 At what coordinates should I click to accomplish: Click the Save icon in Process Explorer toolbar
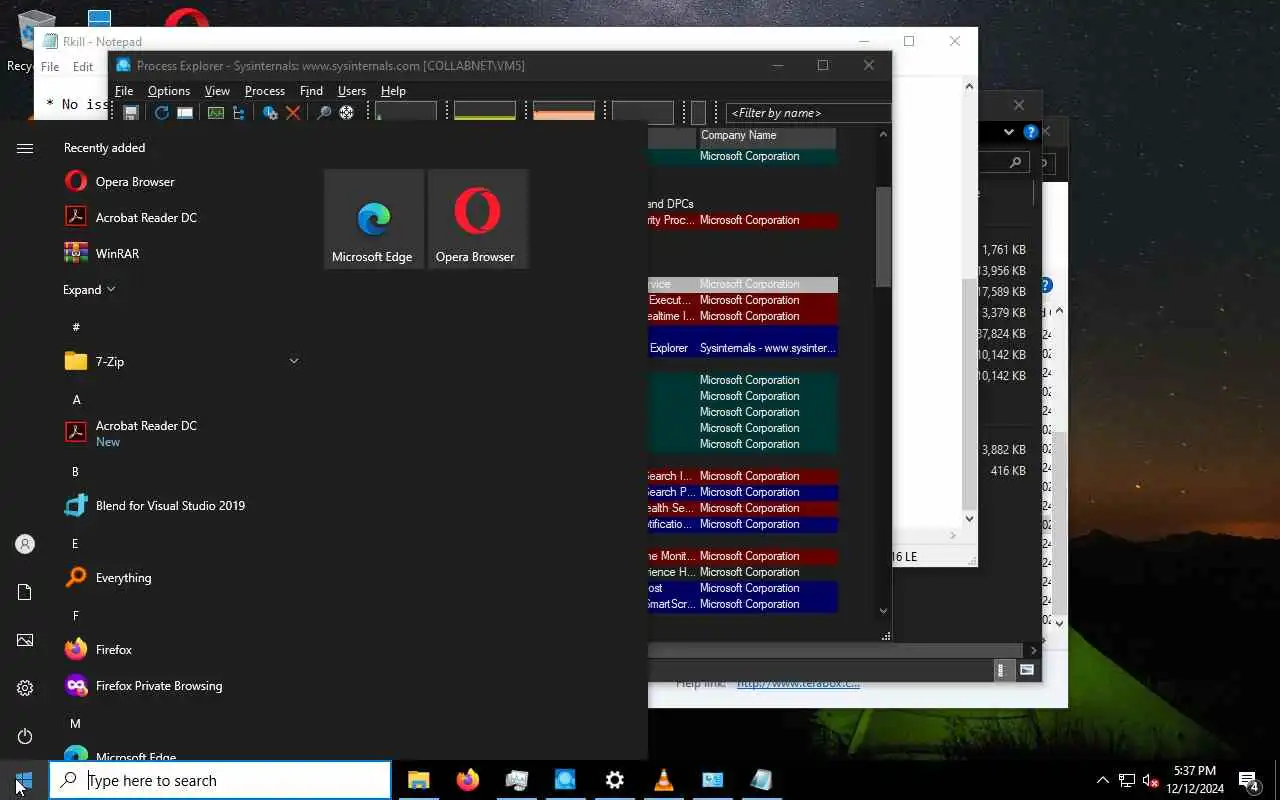pyautogui.click(x=131, y=113)
